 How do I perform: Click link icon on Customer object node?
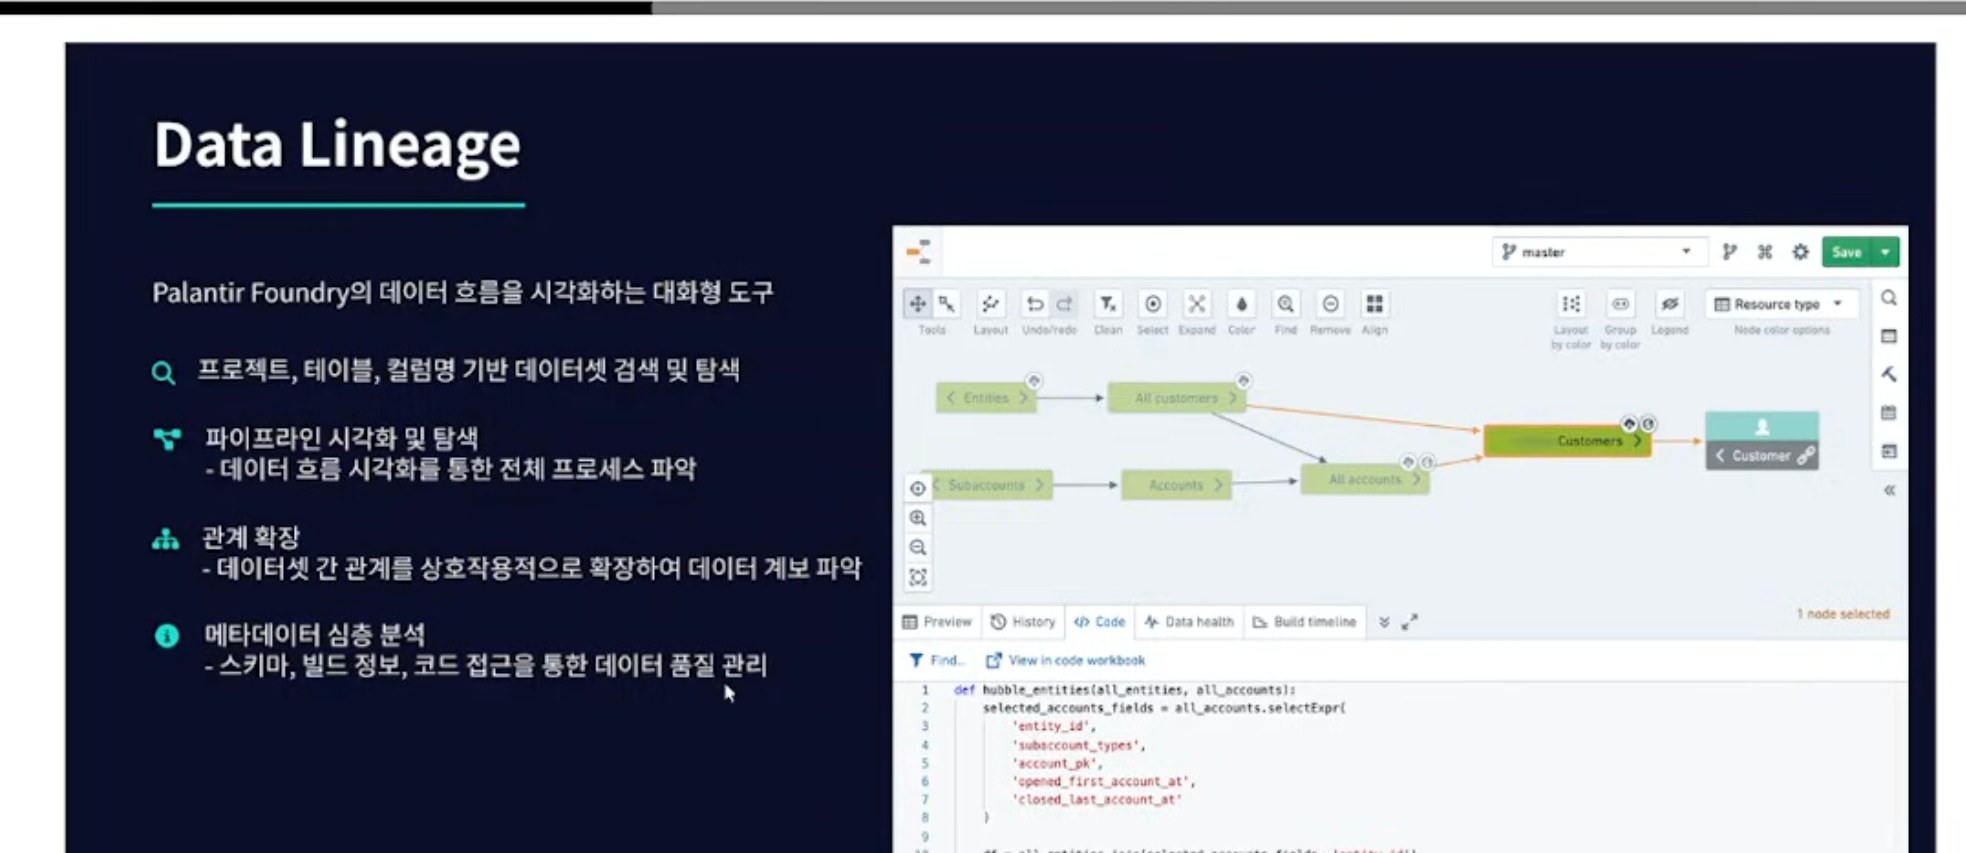[x=1805, y=456]
